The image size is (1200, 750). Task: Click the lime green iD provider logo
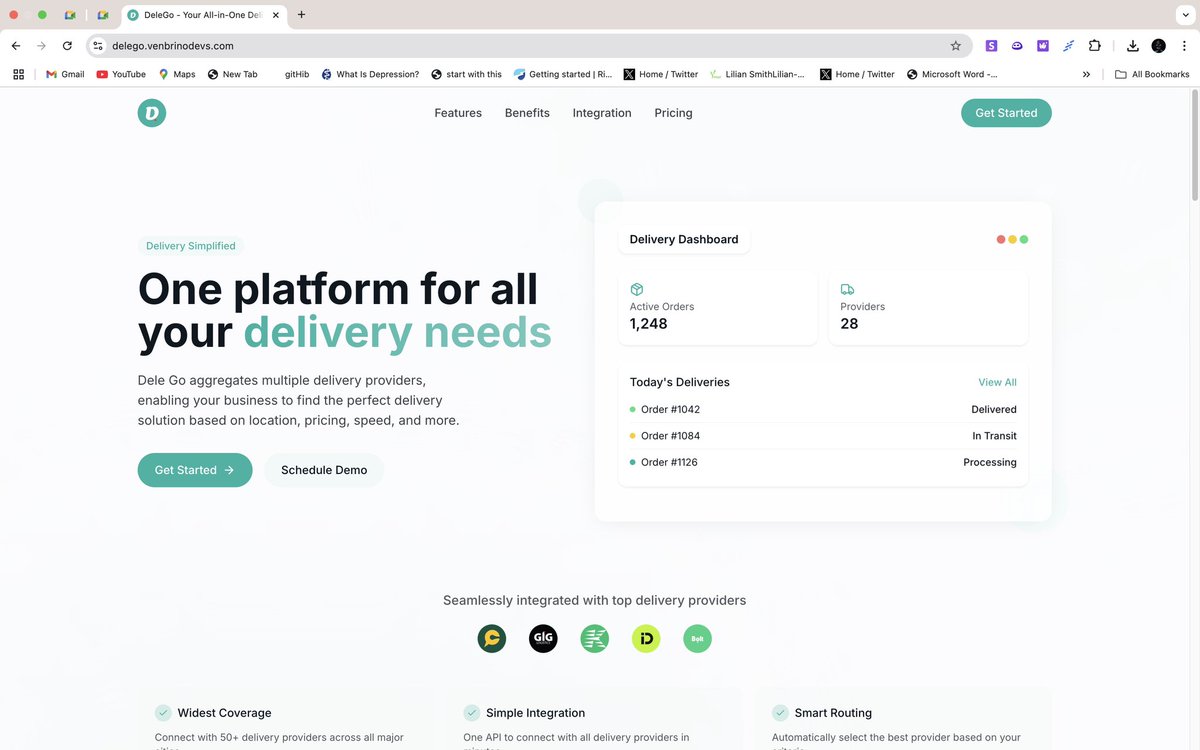click(x=646, y=638)
